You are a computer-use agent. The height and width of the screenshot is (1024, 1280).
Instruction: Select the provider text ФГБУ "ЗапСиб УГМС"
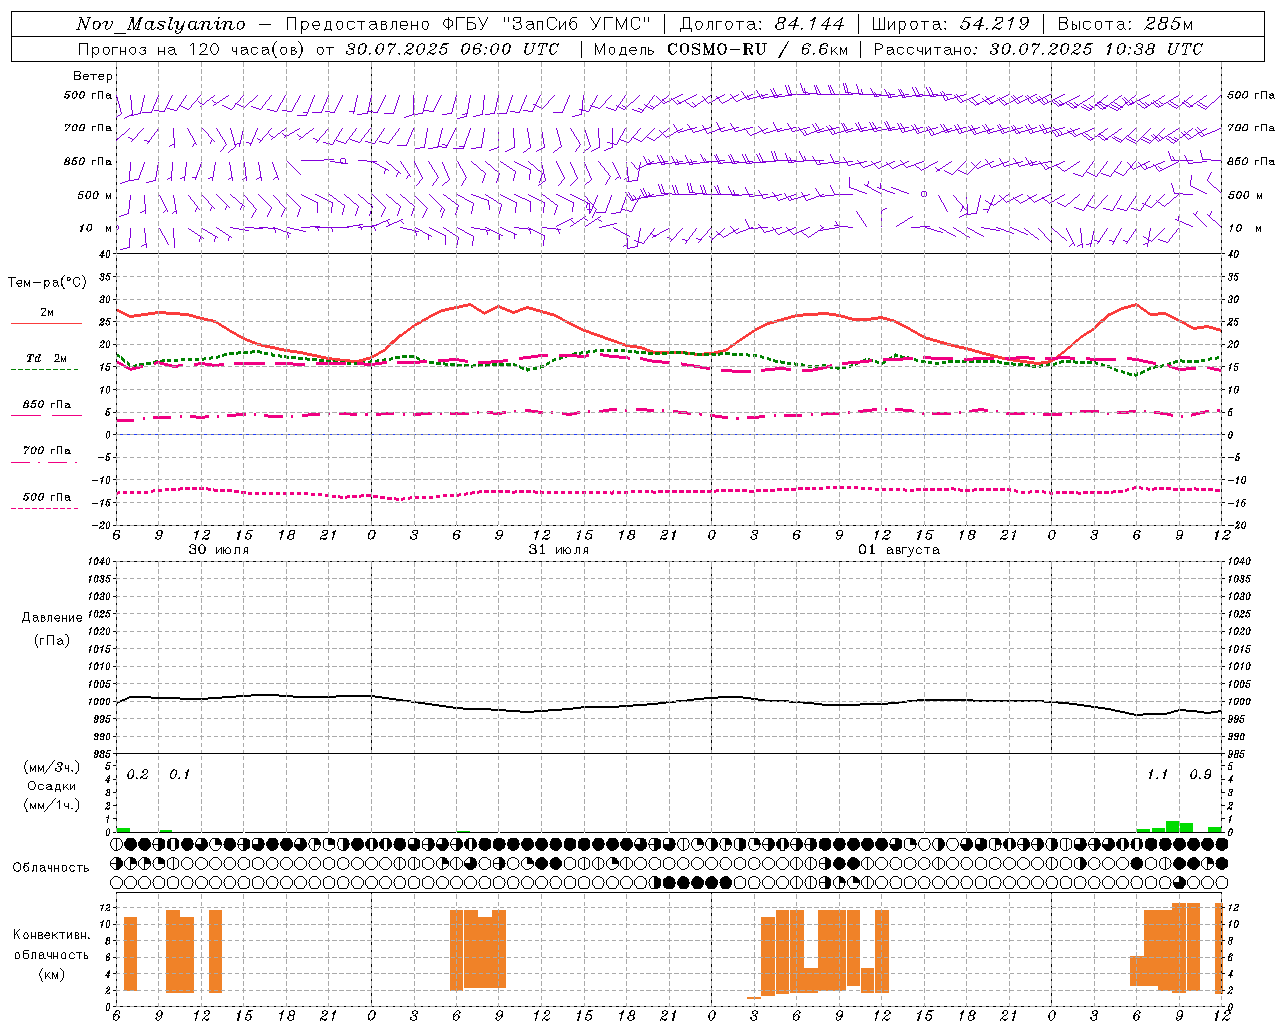point(546,24)
